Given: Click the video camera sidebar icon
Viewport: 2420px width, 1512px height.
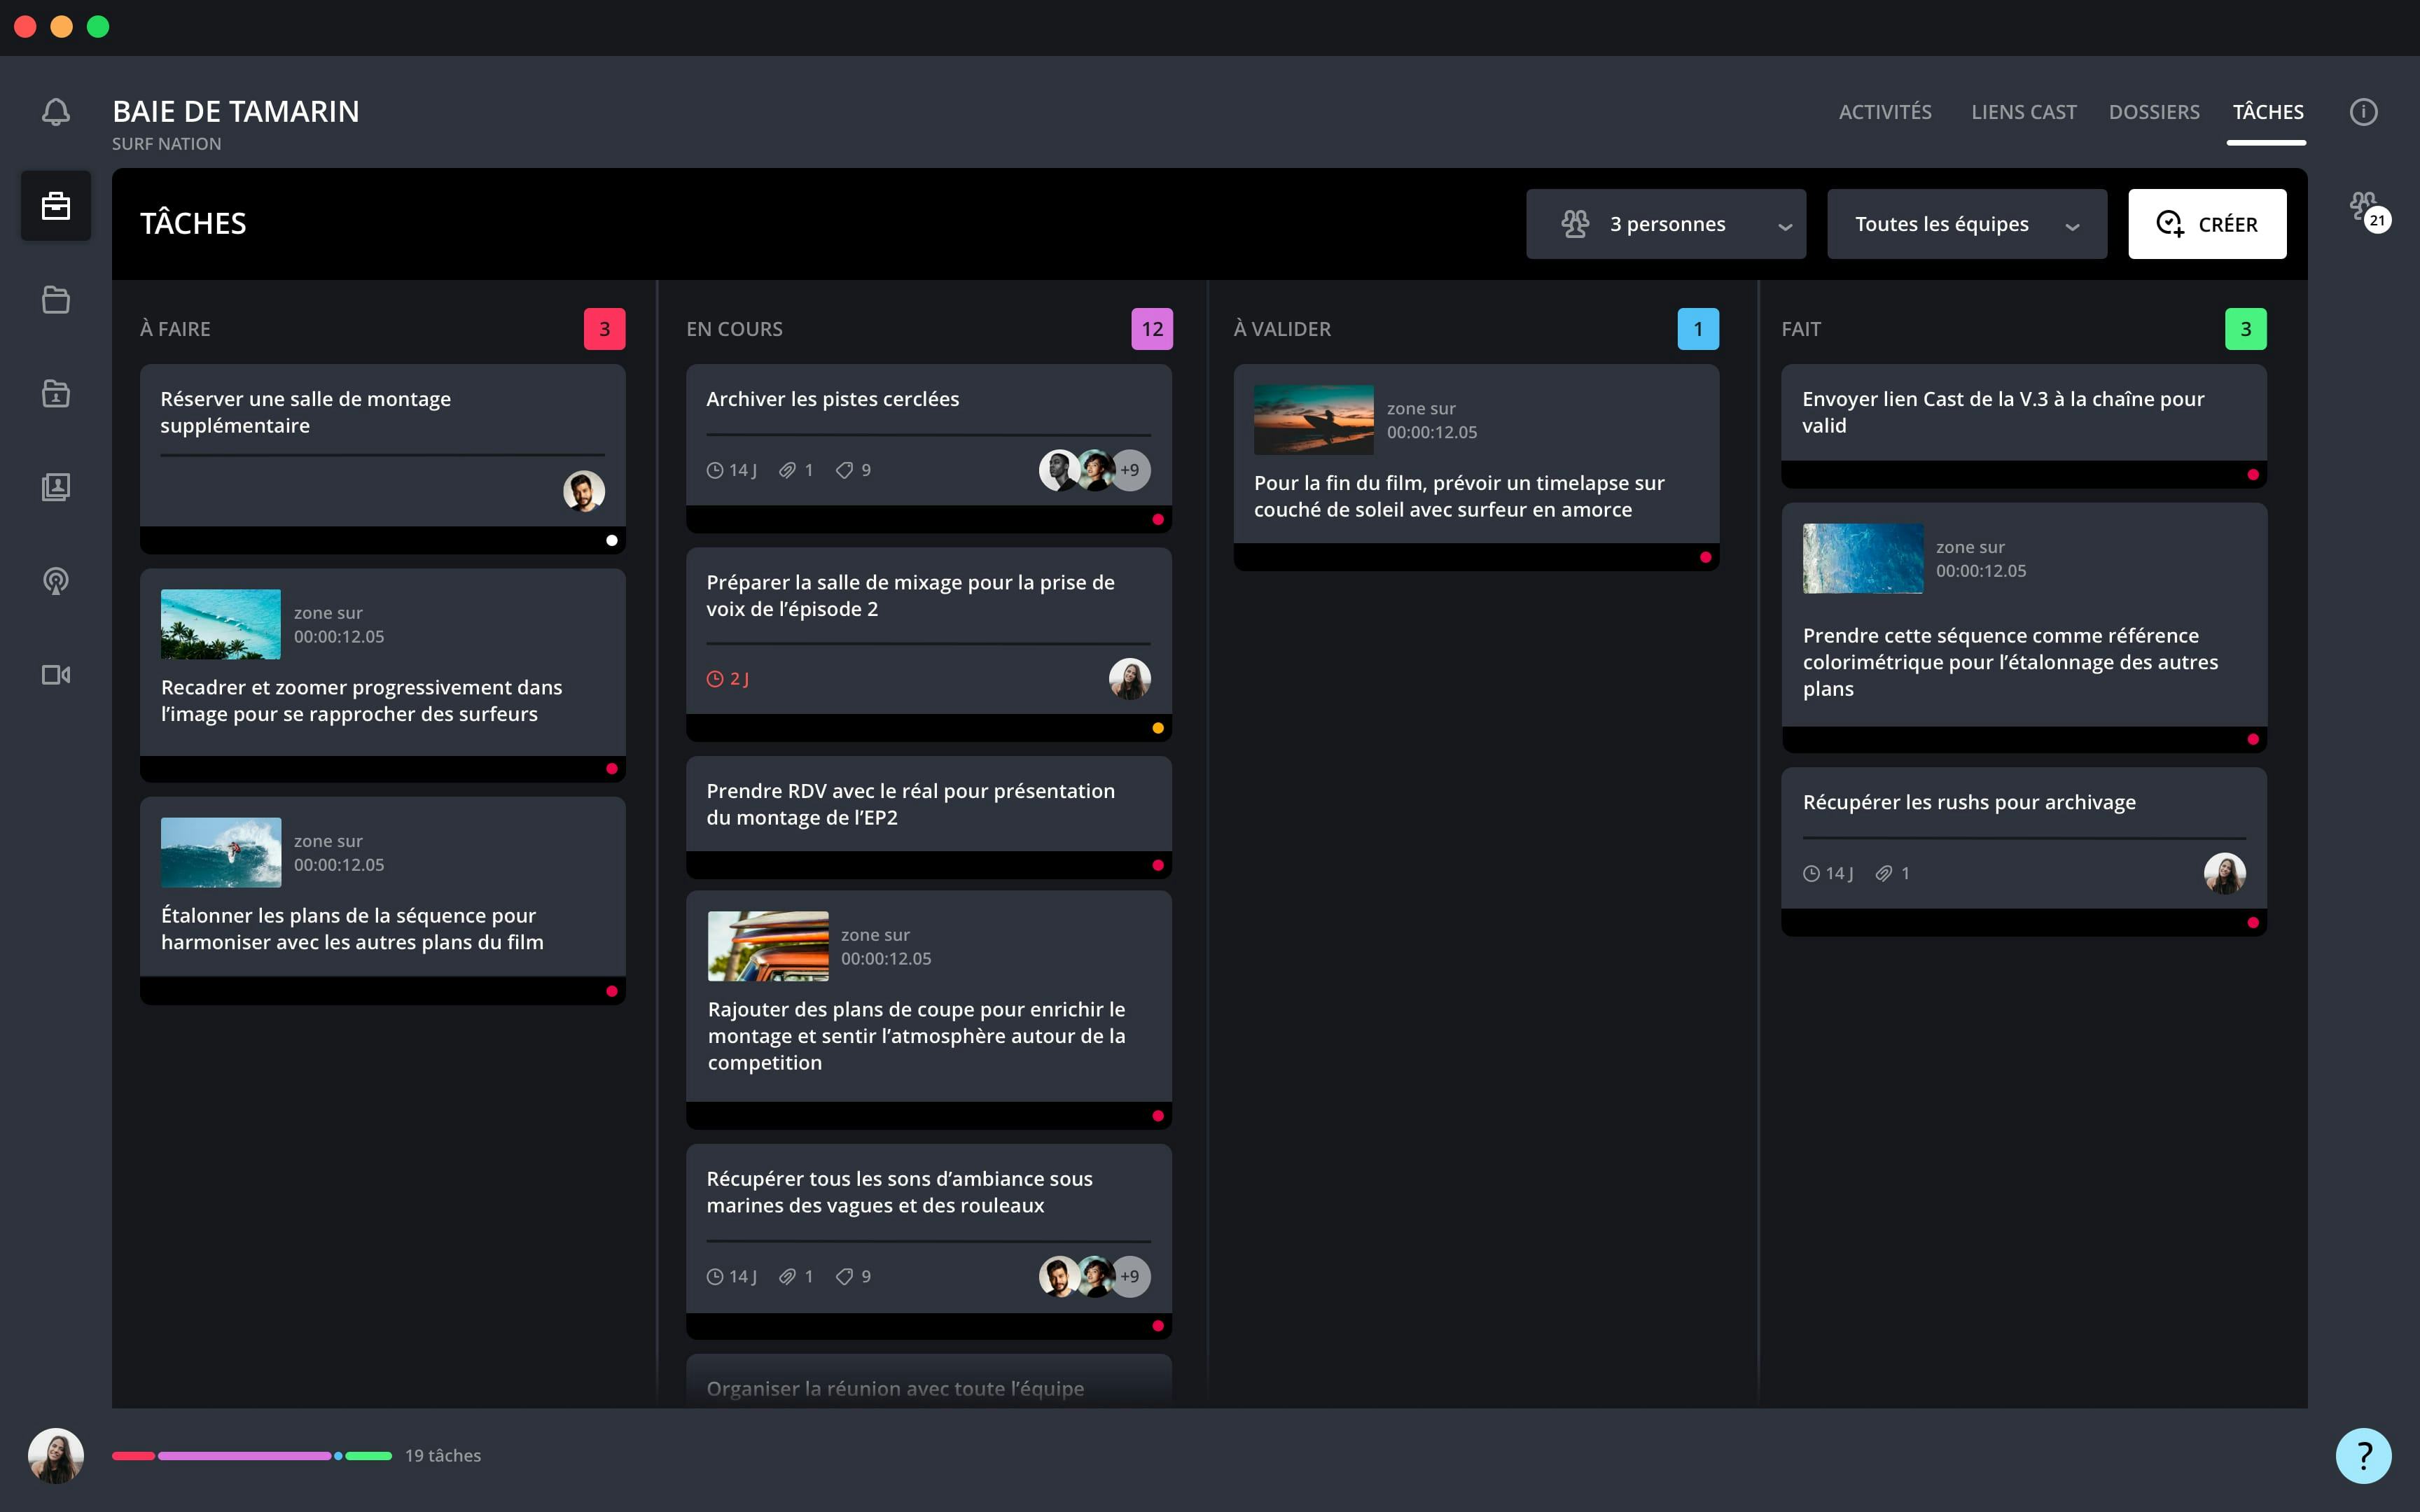Looking at the screenshot, I should 56,675.
